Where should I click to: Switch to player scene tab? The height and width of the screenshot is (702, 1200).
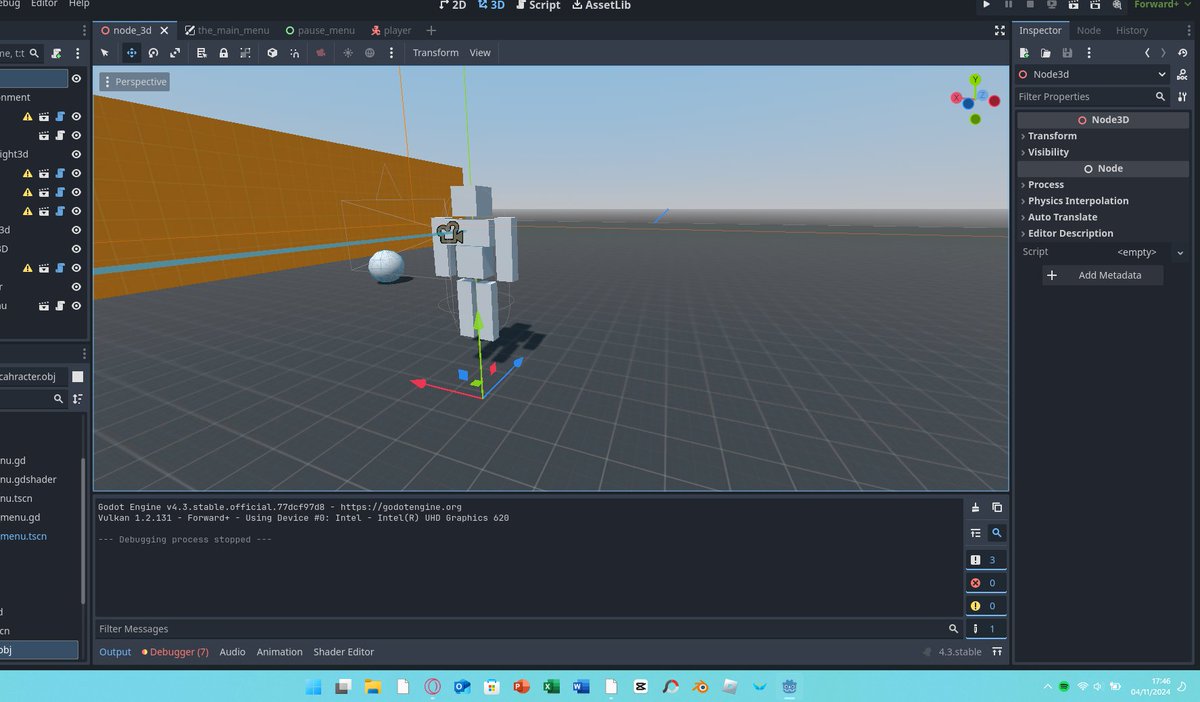point(390,30)
